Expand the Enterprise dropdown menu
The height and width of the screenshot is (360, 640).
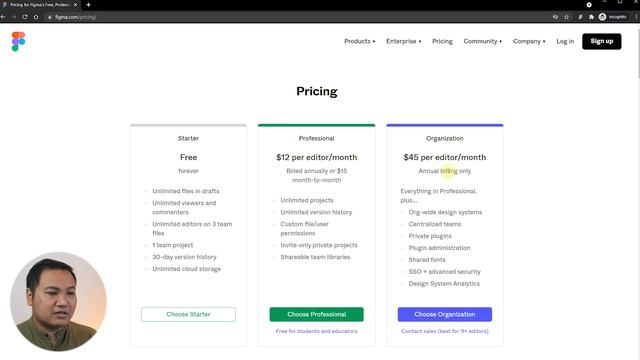404,41
